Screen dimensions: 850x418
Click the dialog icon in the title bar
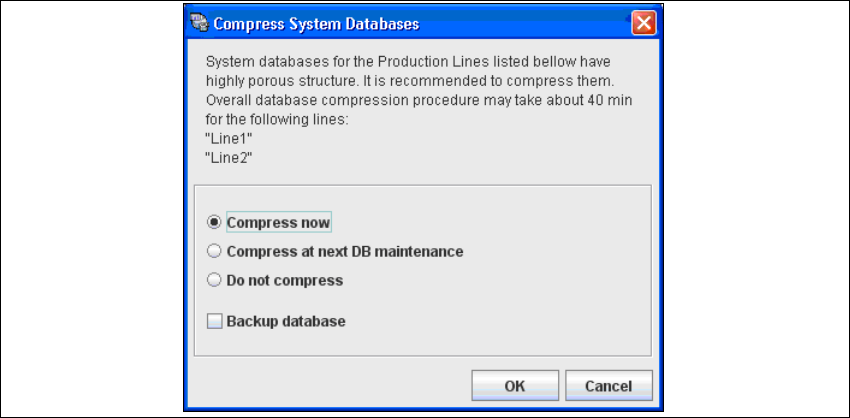point(201,22)
